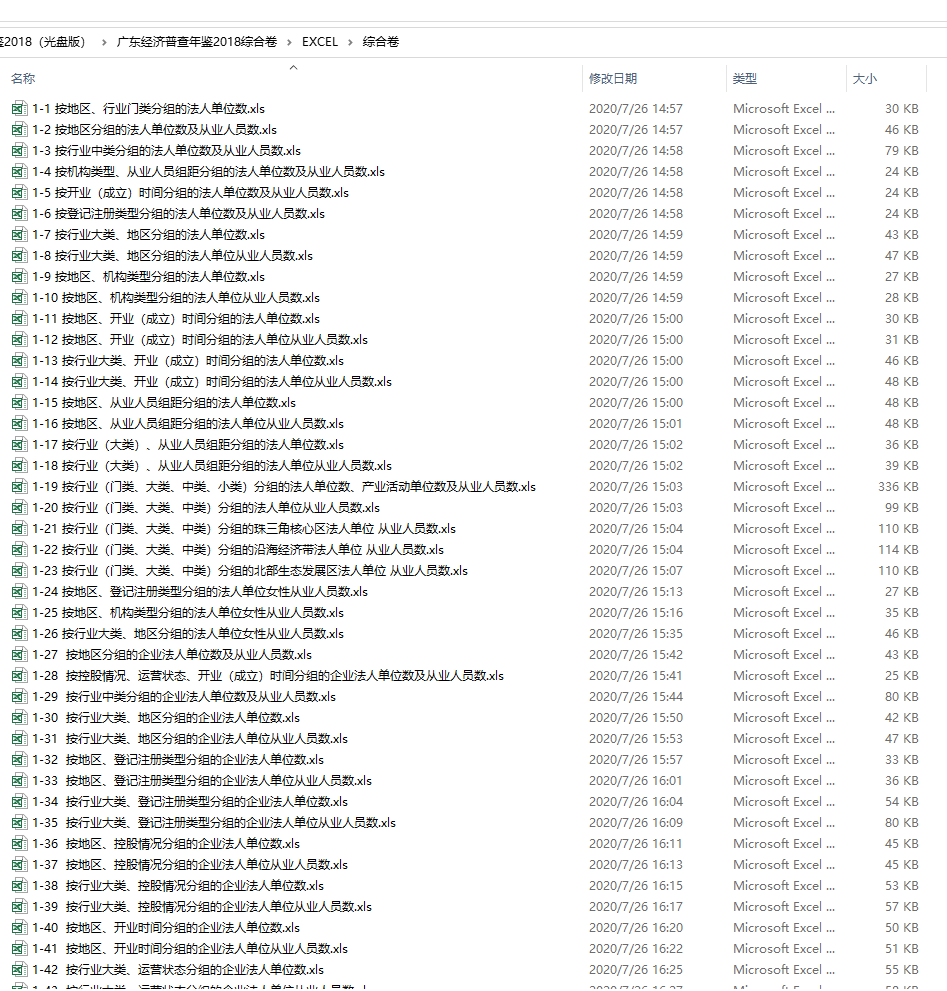Click Excel icon of file 1-15

click(20, 403)
